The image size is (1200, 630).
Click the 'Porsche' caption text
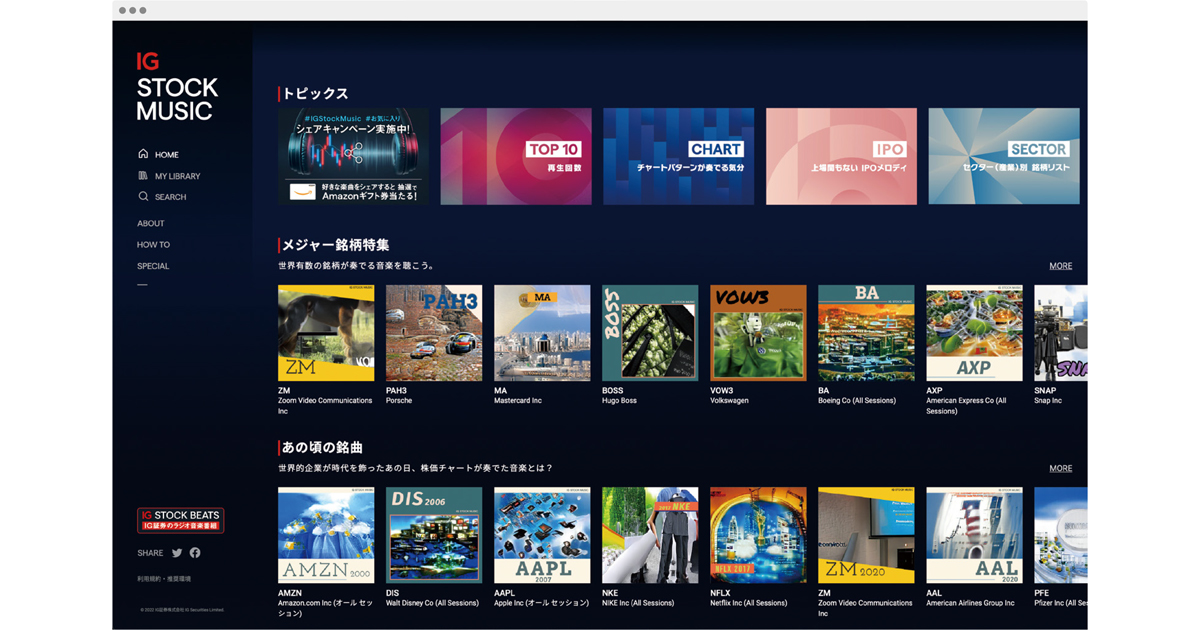pyautogui.click(x=399, y=401)
